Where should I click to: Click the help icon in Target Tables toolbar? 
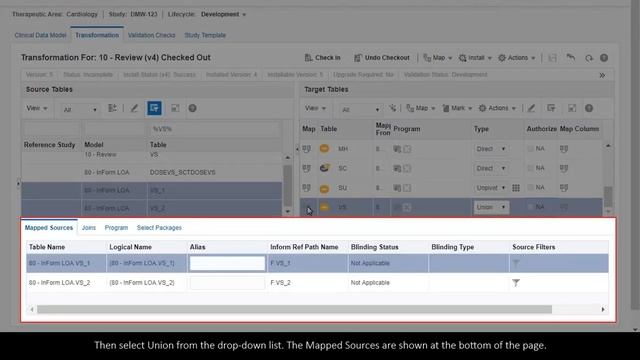tap(589, 108)
